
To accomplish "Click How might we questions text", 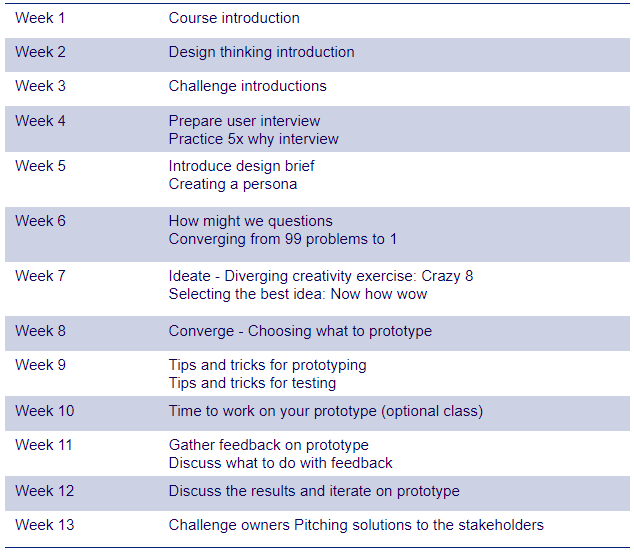I will click(x=250, y=221).
